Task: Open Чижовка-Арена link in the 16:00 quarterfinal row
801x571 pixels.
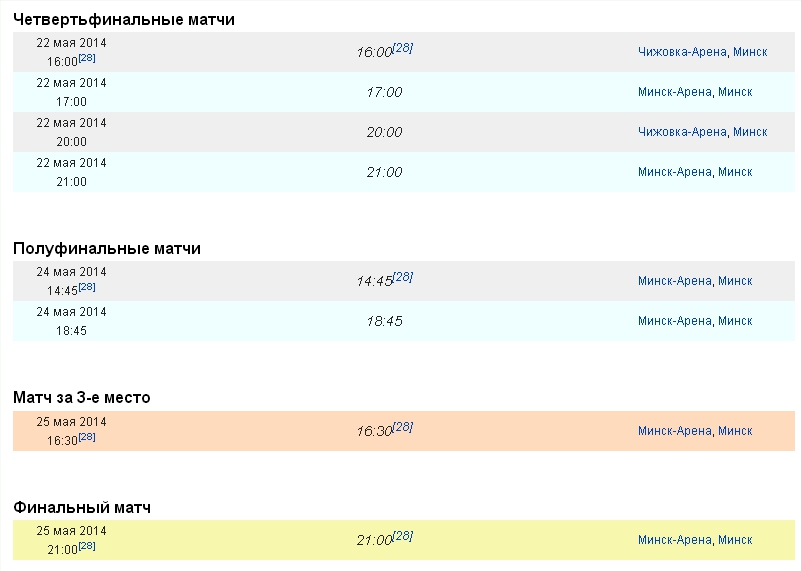Action: point(682,52)
